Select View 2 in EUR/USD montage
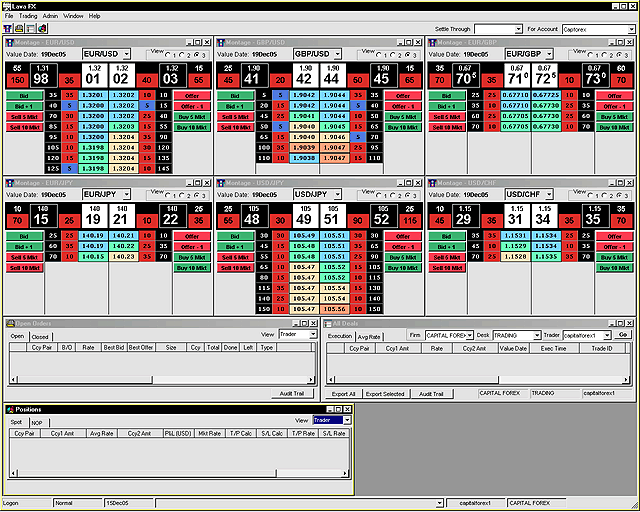 point(182,54)
